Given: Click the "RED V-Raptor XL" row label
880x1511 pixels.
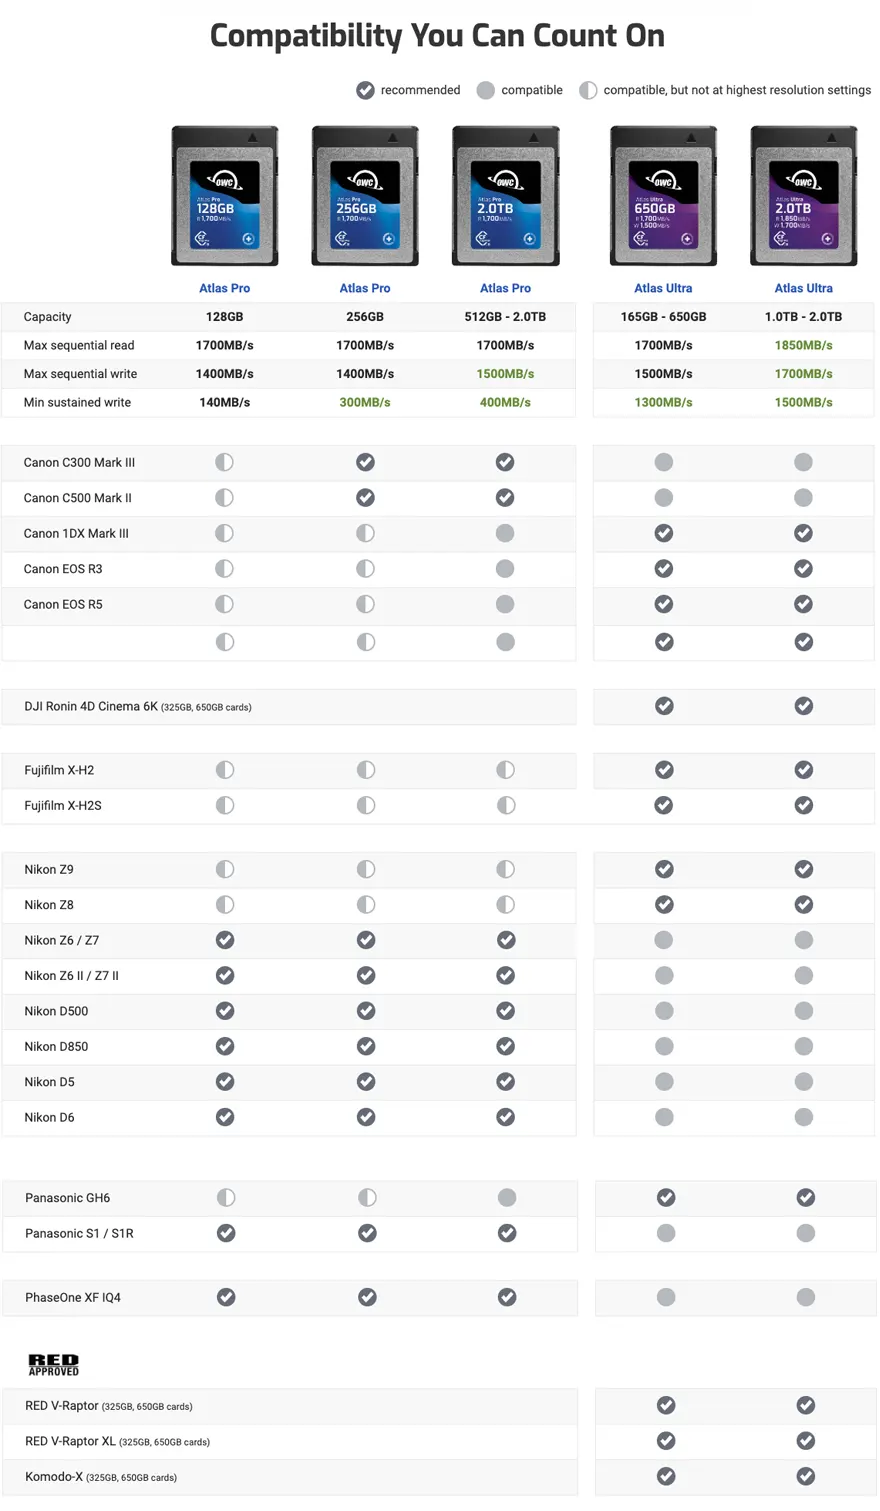Looking at the screenshot, I should click(x=70, y=1441).
